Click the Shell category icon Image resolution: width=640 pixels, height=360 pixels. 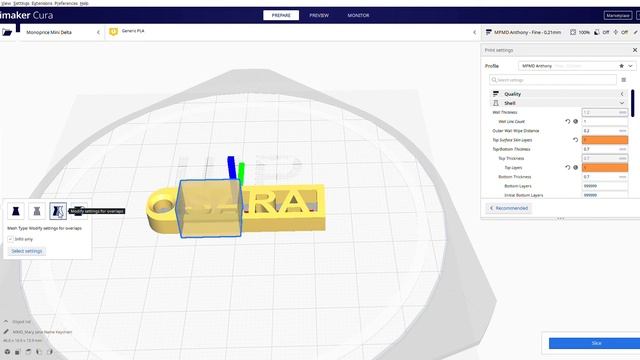pyautogui.click(x=496, y=103)
